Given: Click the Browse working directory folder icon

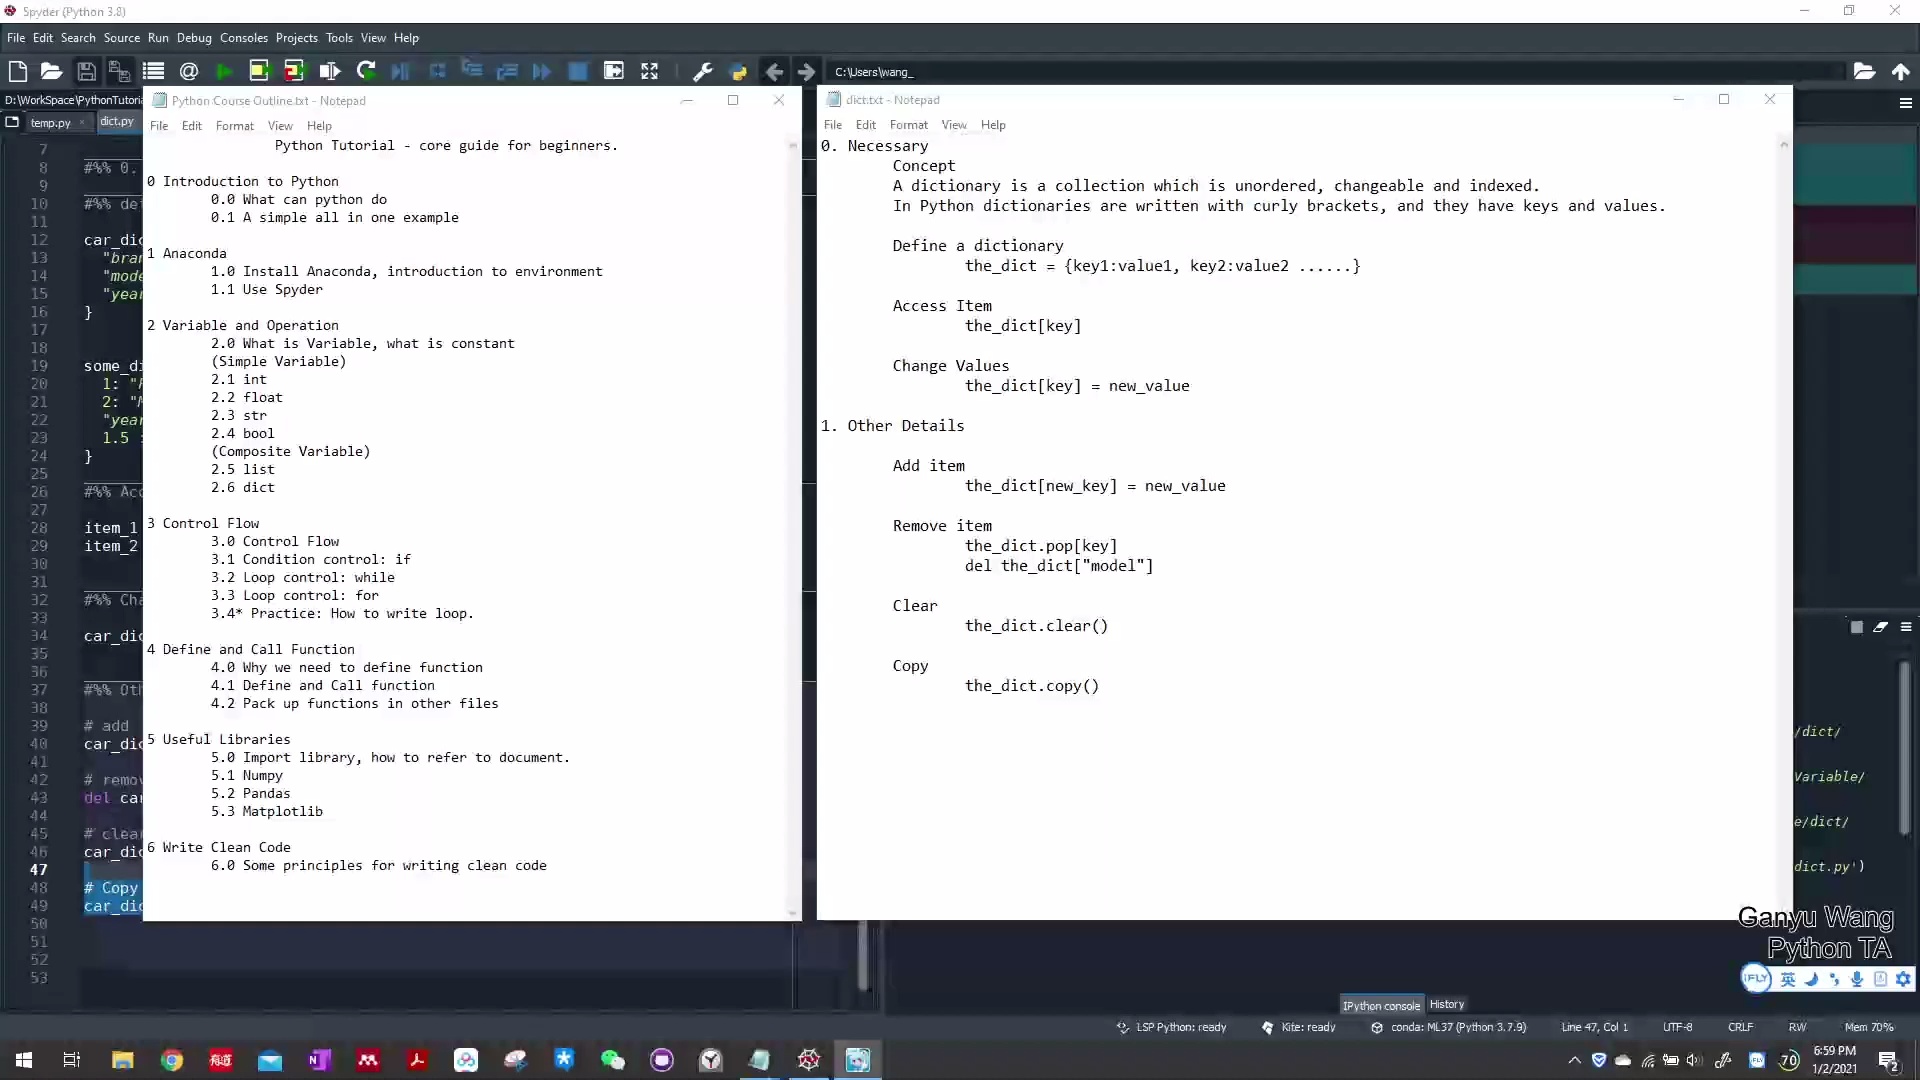Looking at the screenshot, I should coord(1864,71).
